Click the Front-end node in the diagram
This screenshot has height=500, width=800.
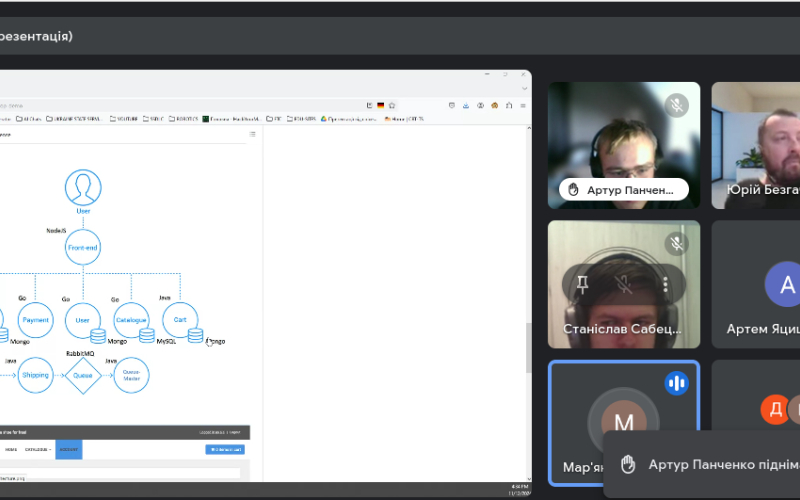point(83,247)
